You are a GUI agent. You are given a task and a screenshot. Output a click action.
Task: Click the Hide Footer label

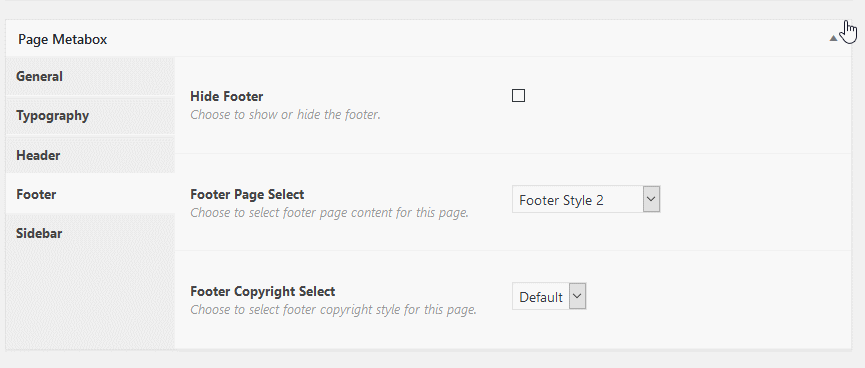[227, 97]
